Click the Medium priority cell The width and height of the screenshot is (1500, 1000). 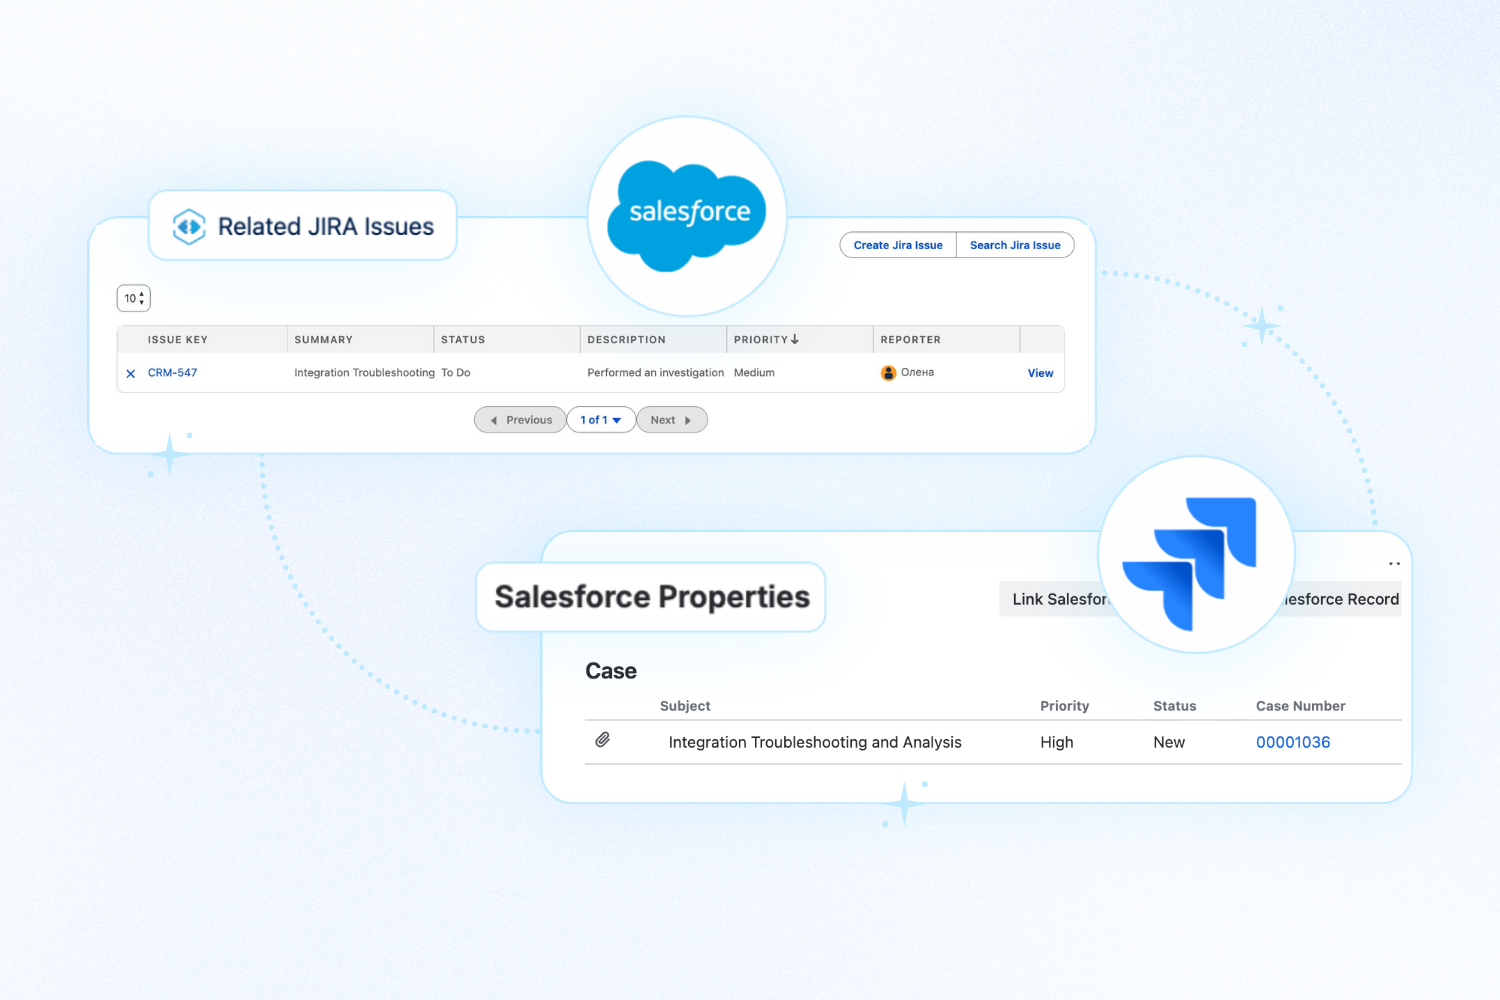(x=754, y=373)
